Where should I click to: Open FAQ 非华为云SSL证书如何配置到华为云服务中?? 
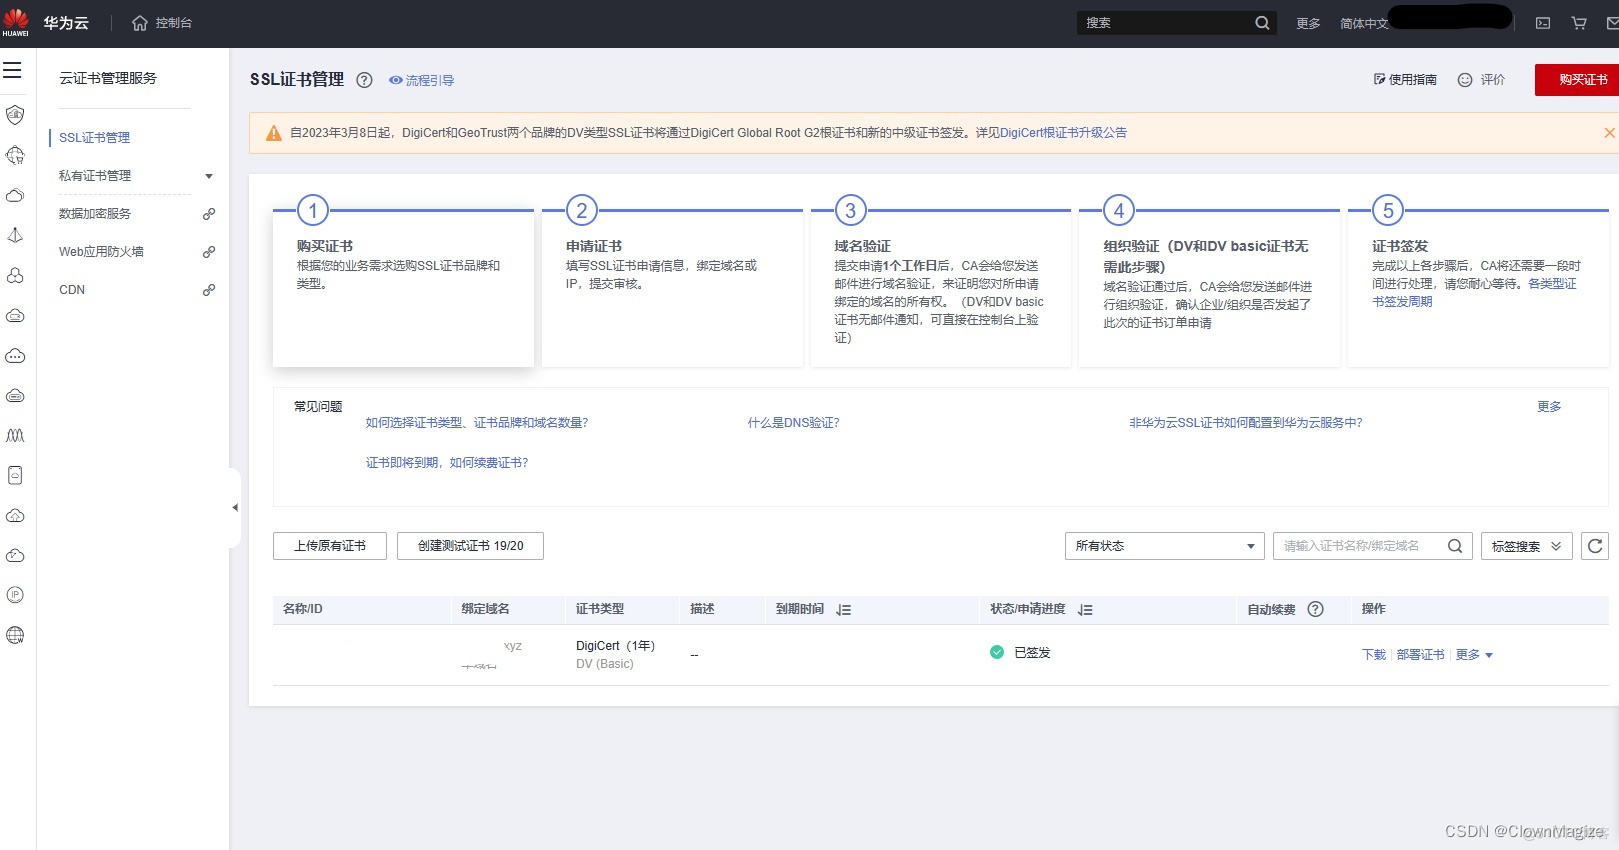pyautogui.click(x=1246, y=423)
